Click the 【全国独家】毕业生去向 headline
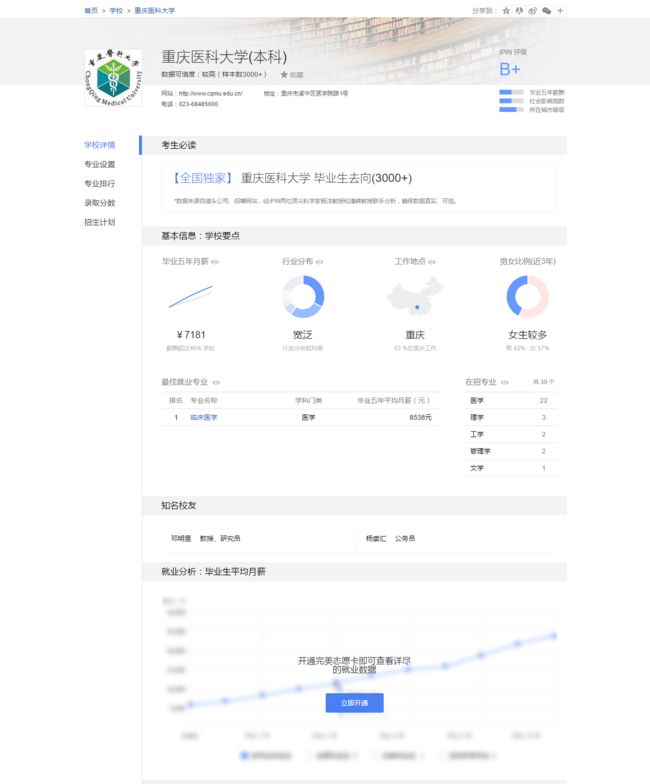This screenshot has width=650, height=784. 292,178
